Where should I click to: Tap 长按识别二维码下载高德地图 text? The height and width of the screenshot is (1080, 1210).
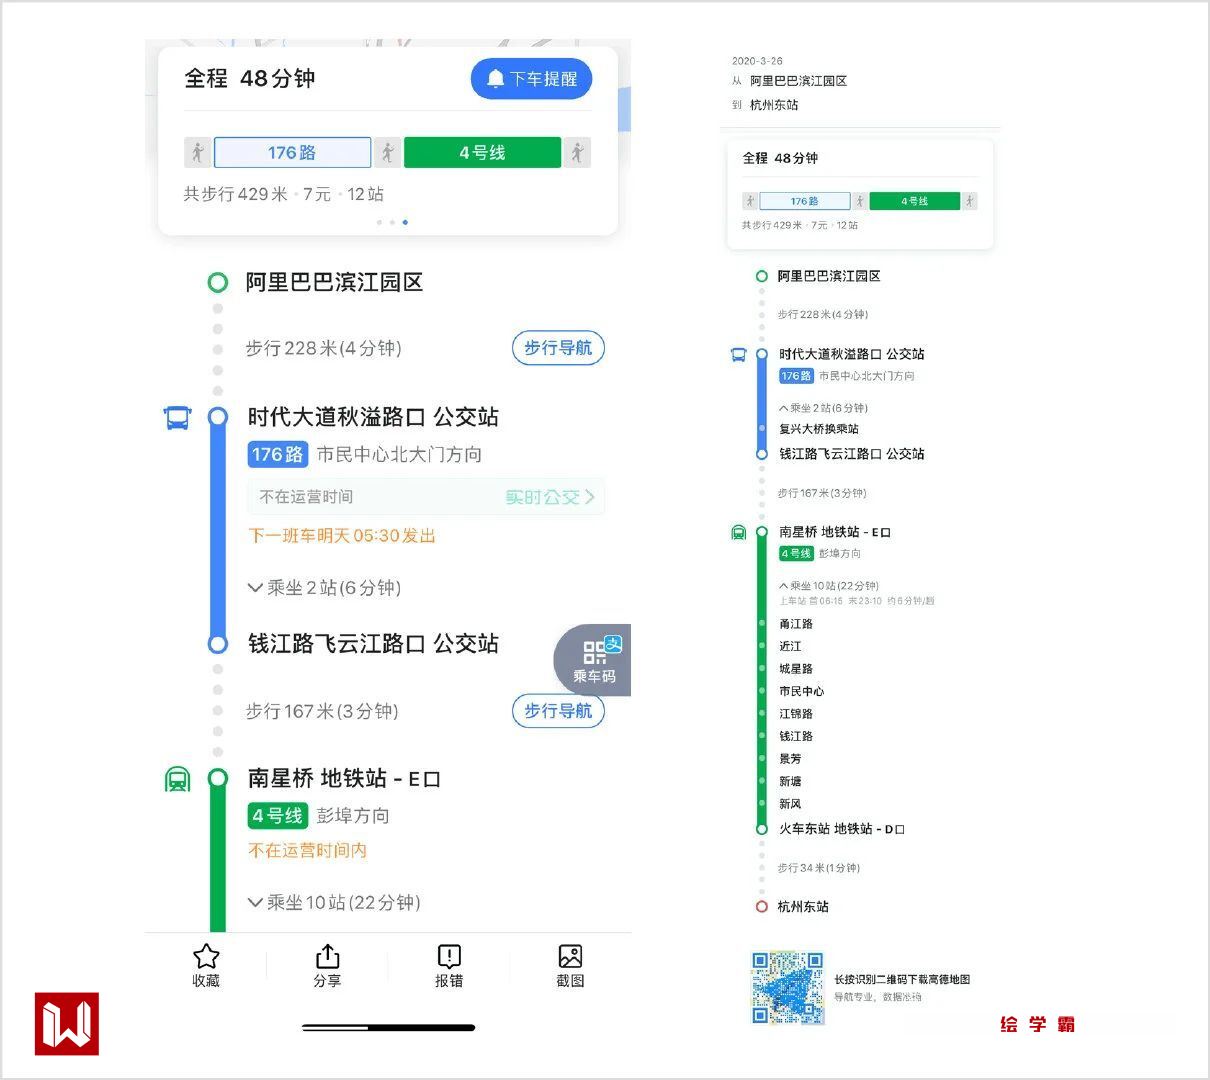coord(902,979)
